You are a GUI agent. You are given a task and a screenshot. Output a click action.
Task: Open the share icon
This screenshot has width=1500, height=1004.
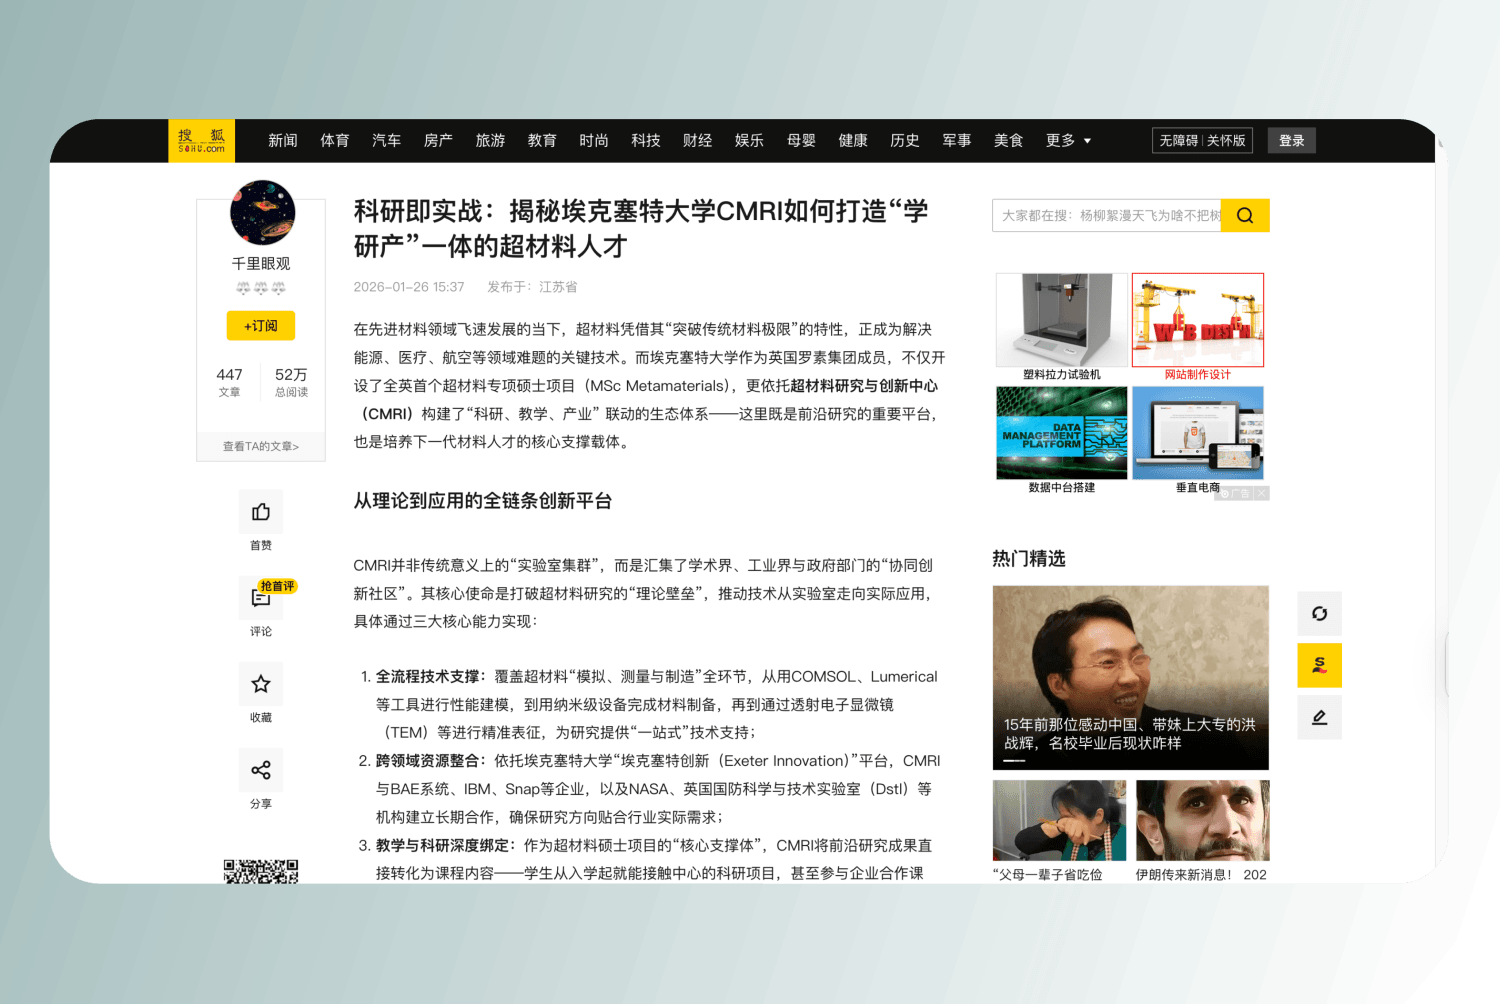[261, 770]
